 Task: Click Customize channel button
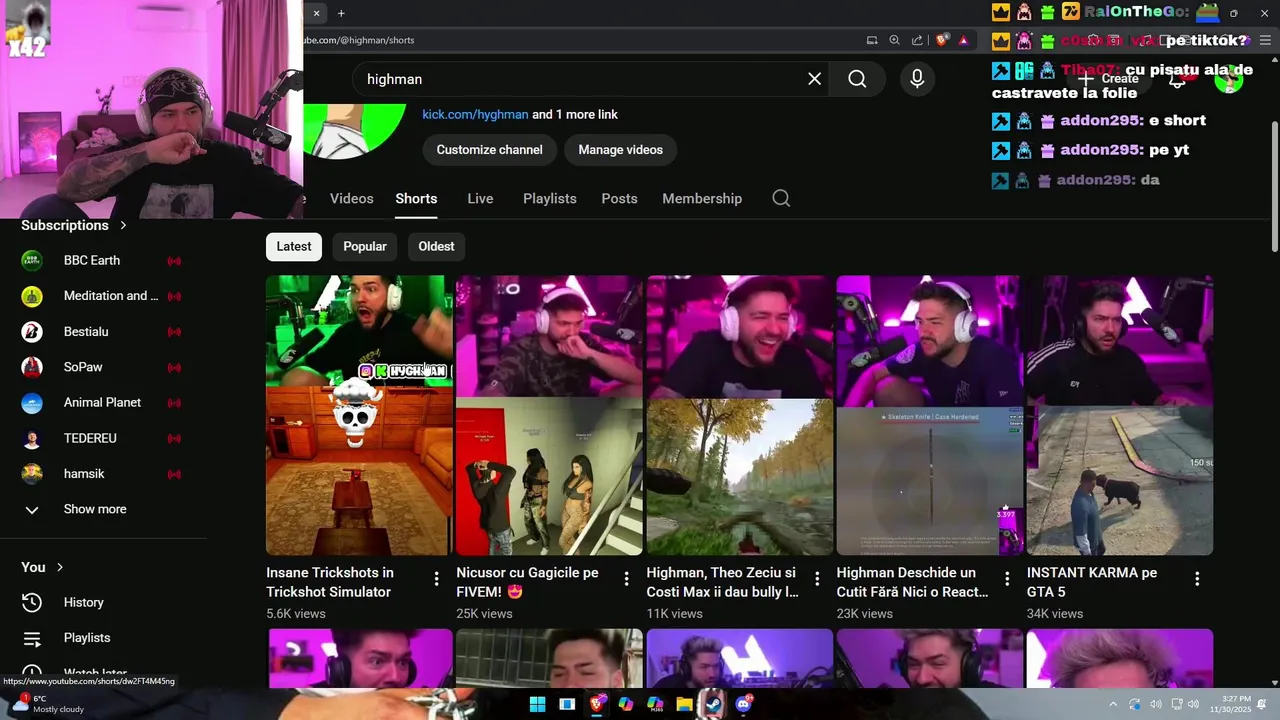click(489, 150)
